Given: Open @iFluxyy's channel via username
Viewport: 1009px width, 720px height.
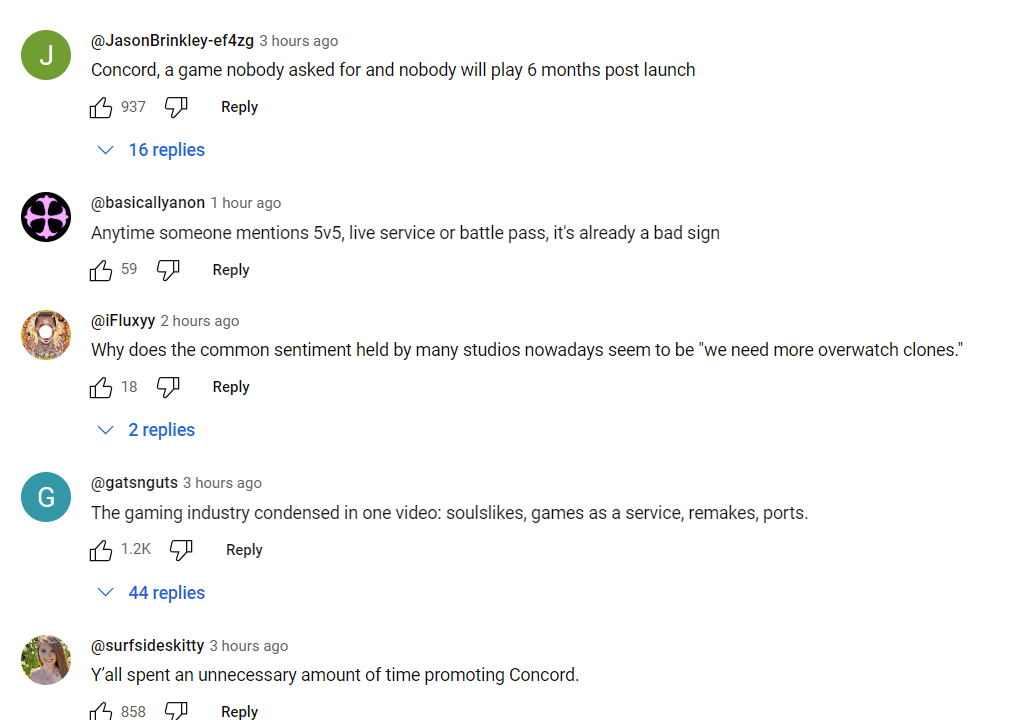Looking at the screenshot, I should (x=123, y=321).
